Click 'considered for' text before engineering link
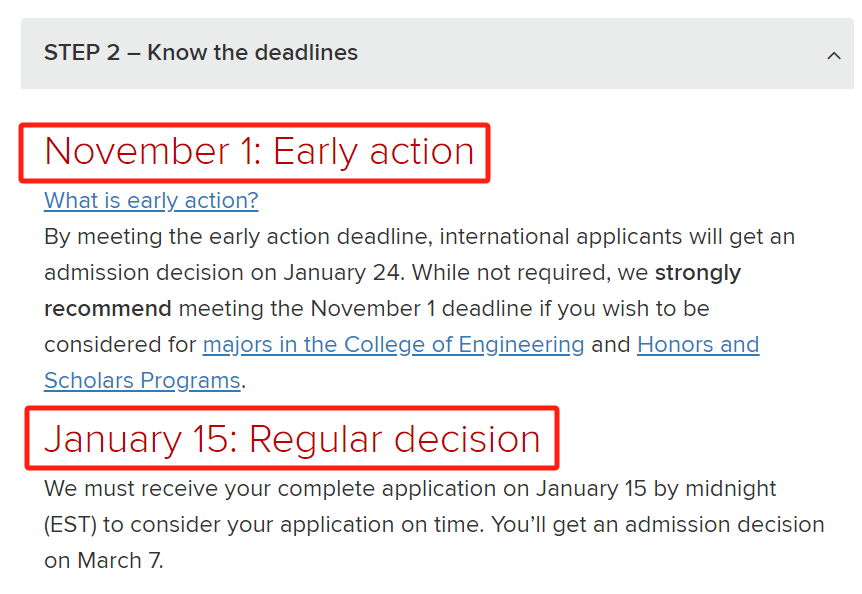The width and height of the screenshot is (862, 594). point(120,345)
